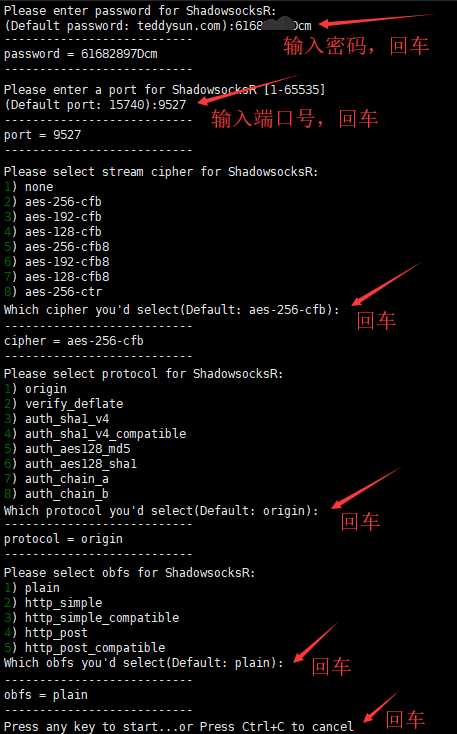Click the 'password = 61682897Dcm' output line
The height and width of the screenshot is (734, 457).
pos(81,54)
